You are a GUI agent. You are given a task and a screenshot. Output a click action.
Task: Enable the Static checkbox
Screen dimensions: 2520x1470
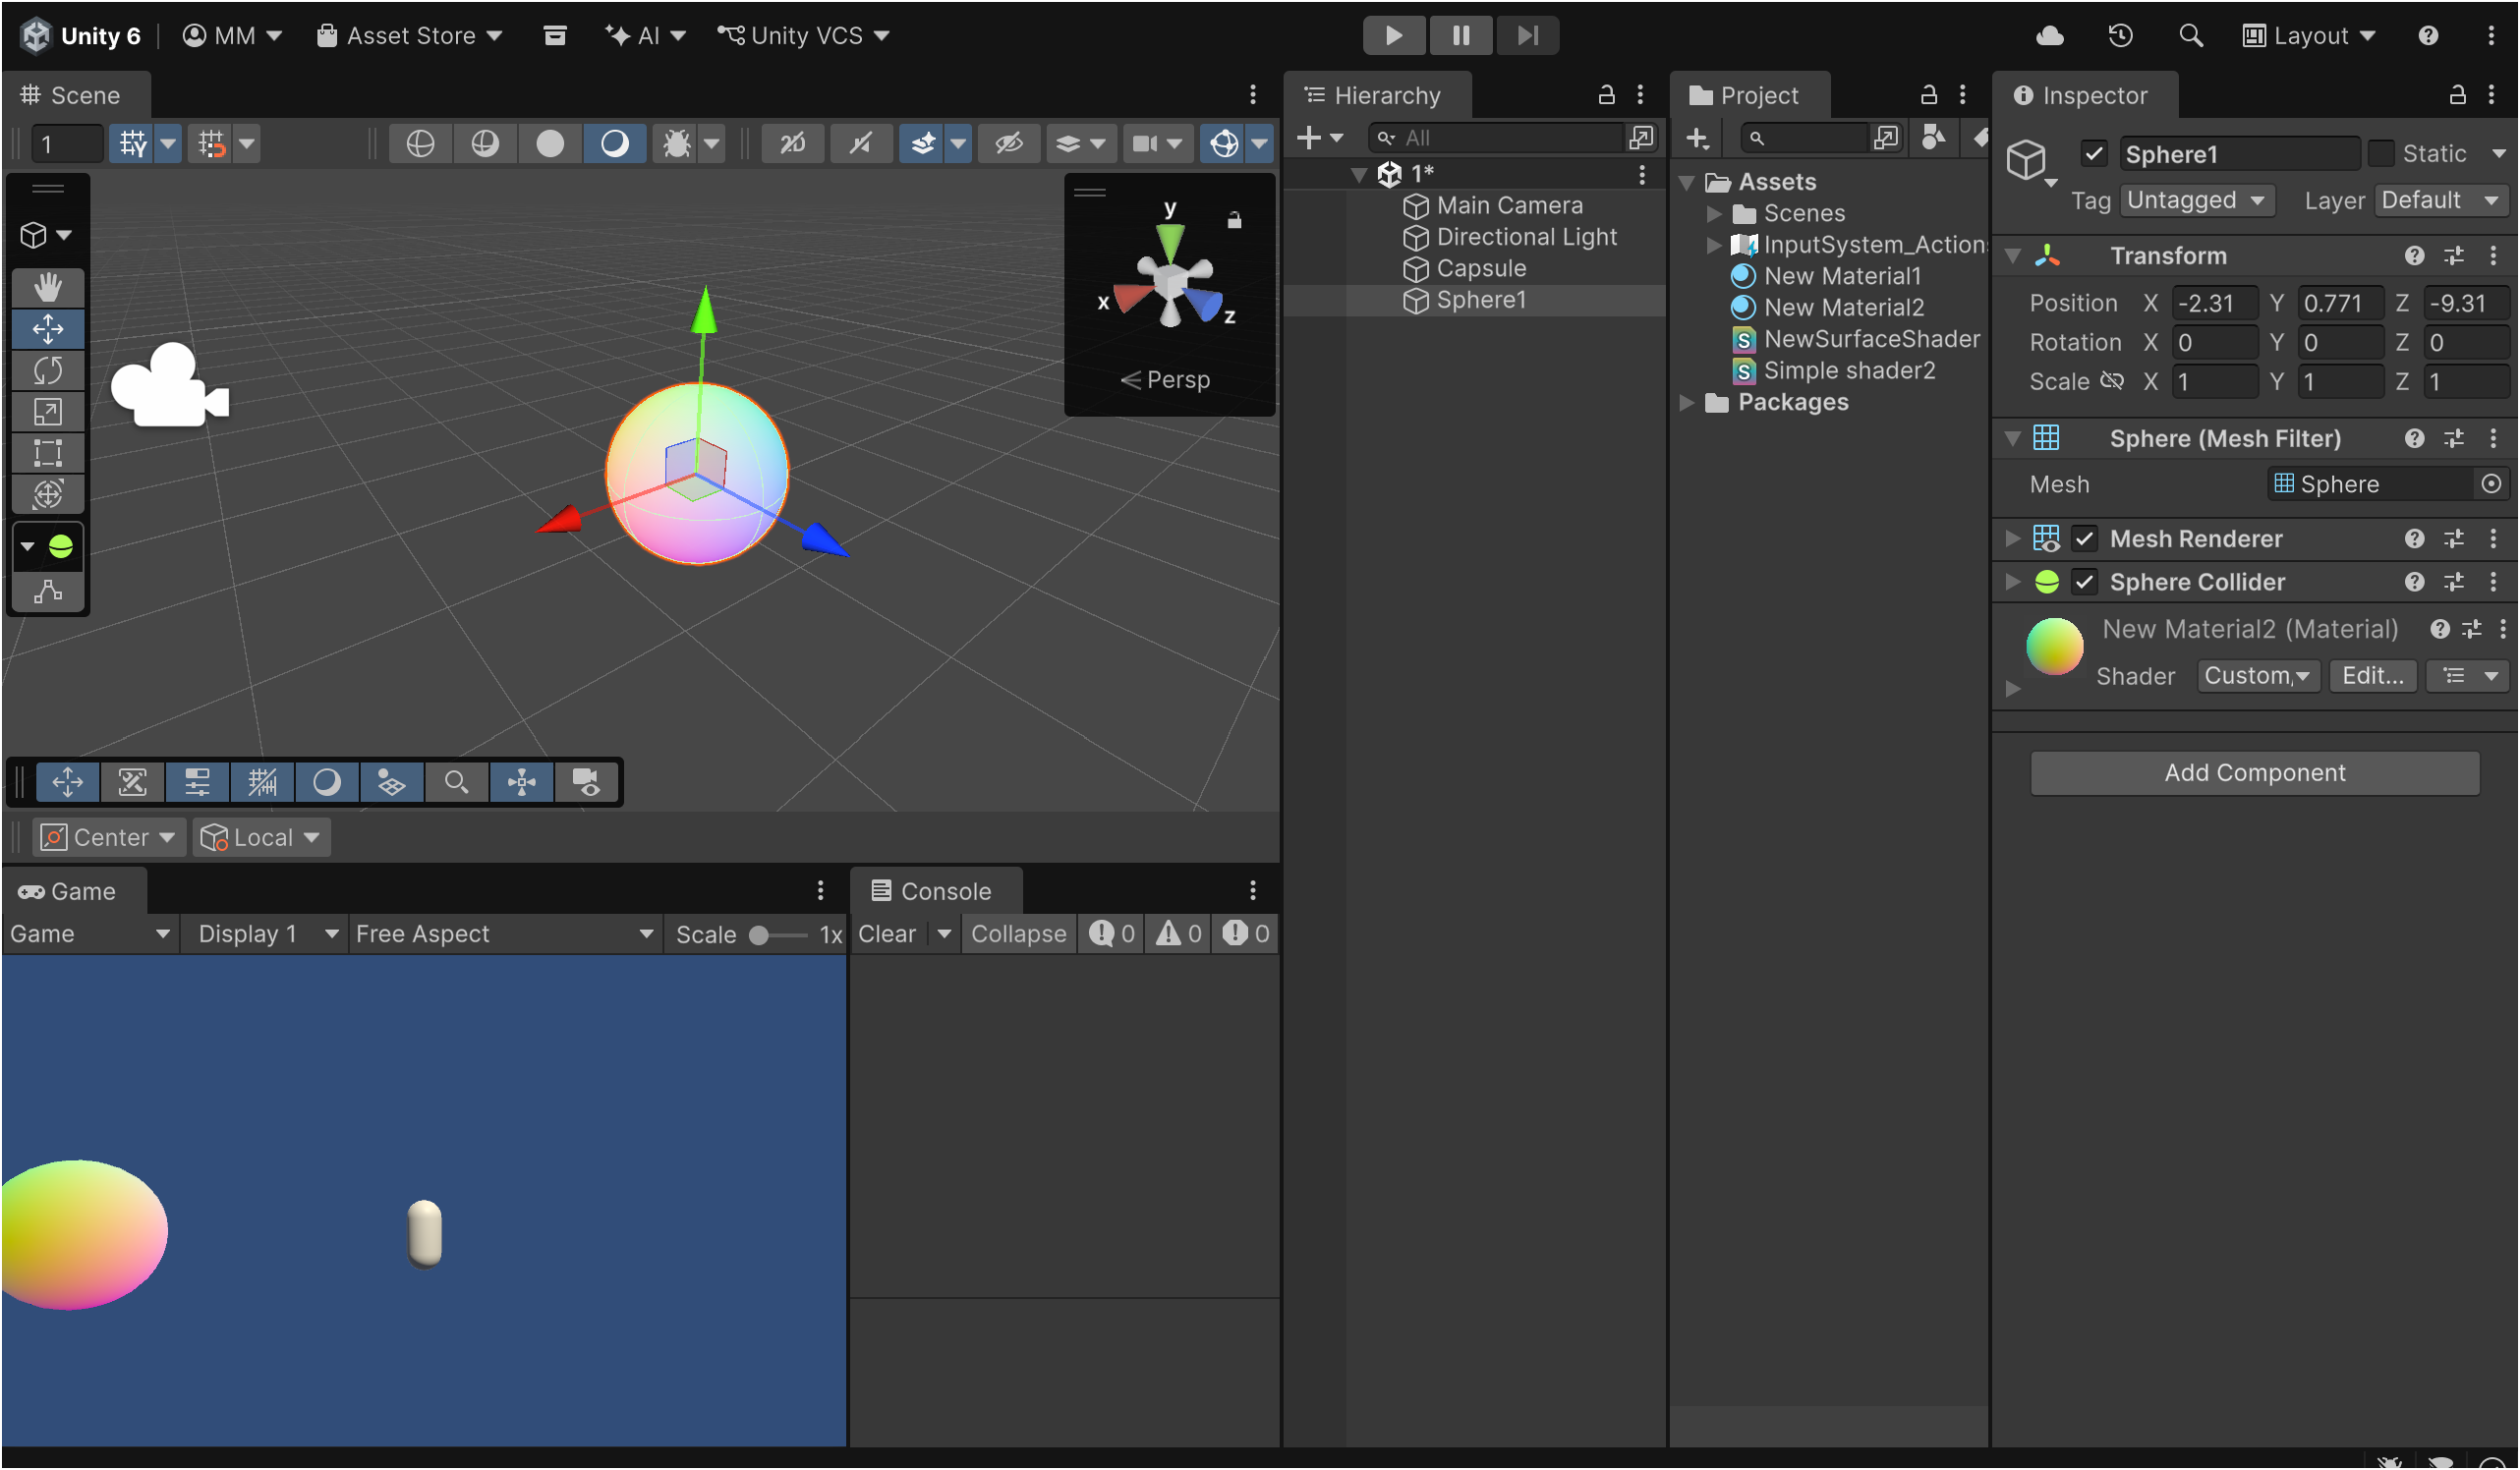pyautogui.click(x=2381, y=154)
